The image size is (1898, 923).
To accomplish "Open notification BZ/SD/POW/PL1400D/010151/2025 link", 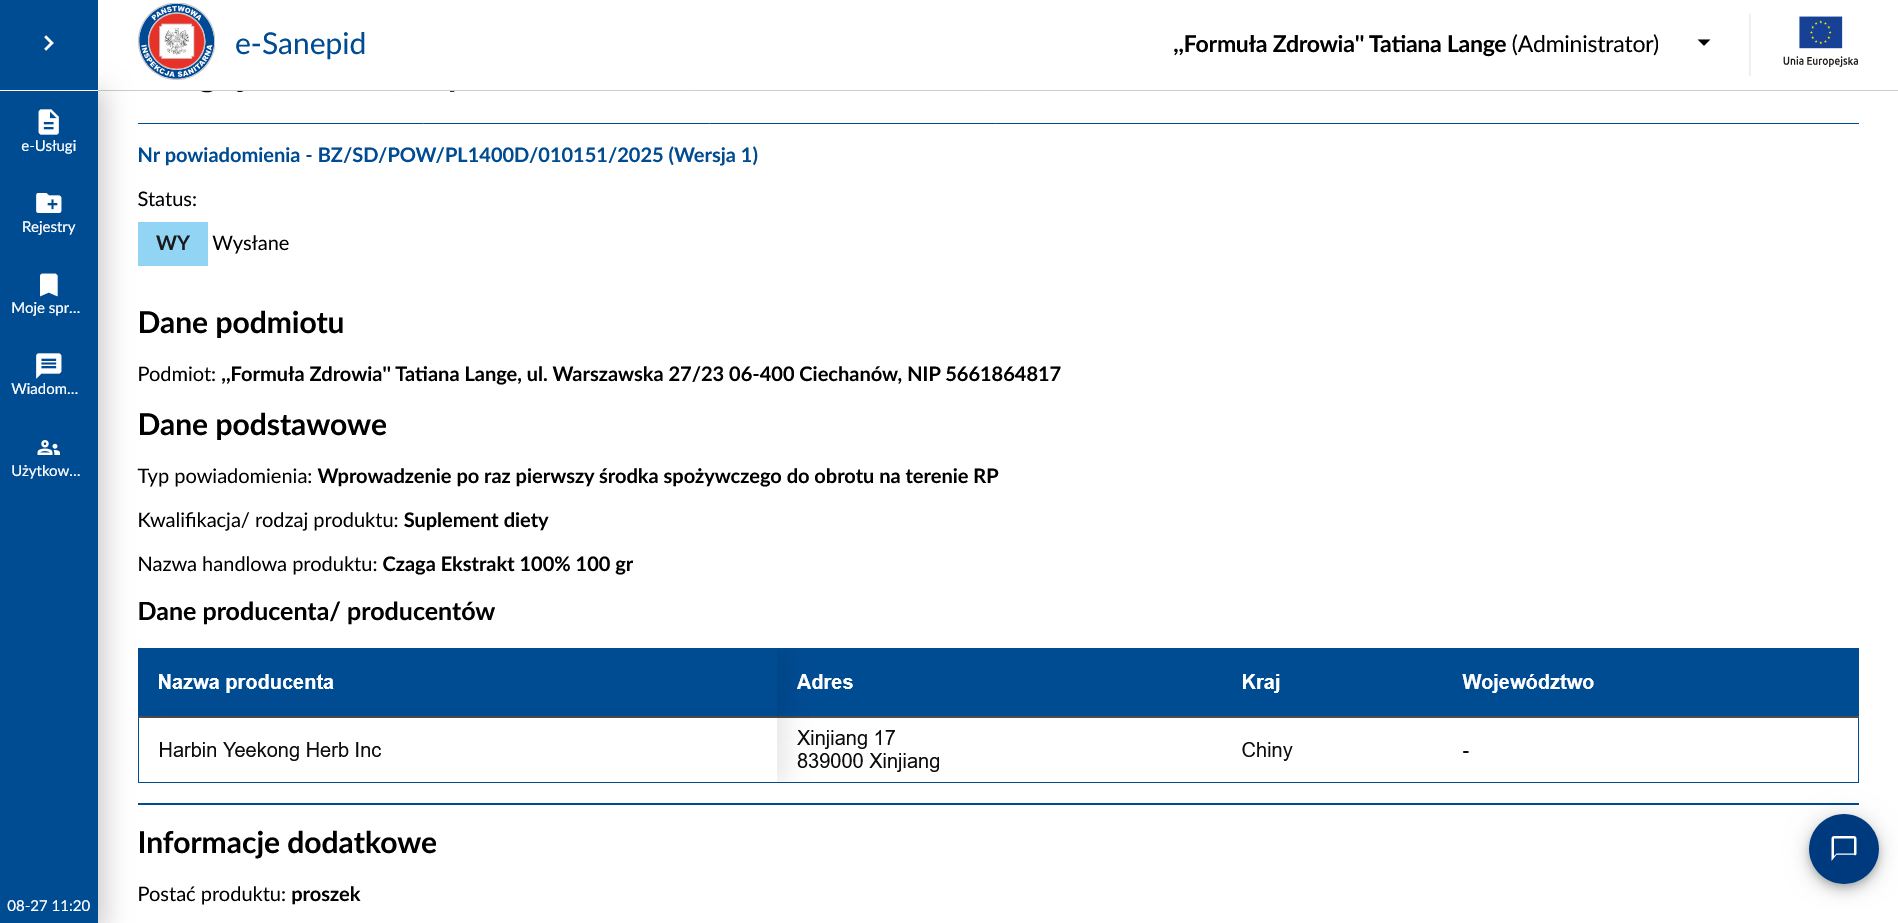I will (x=447, y=155).
